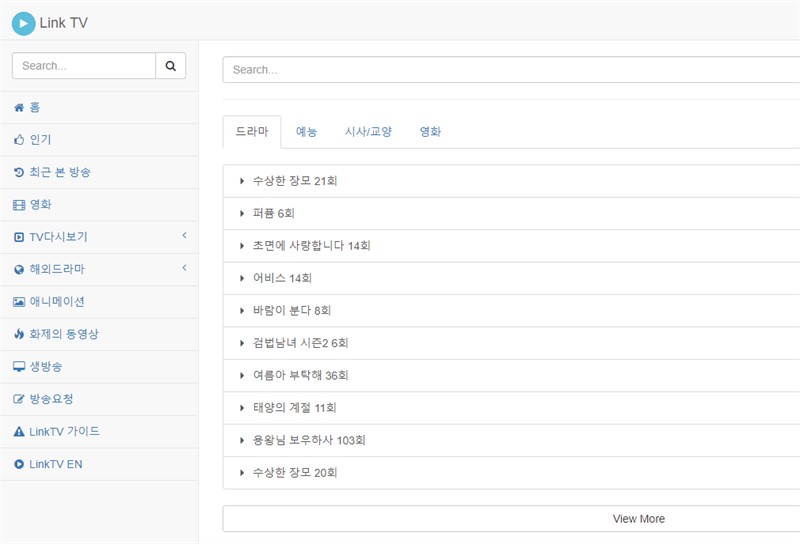The image size is (800, 544).
Task: Click the film strip 영화 icon
Action: coord(19,205)
